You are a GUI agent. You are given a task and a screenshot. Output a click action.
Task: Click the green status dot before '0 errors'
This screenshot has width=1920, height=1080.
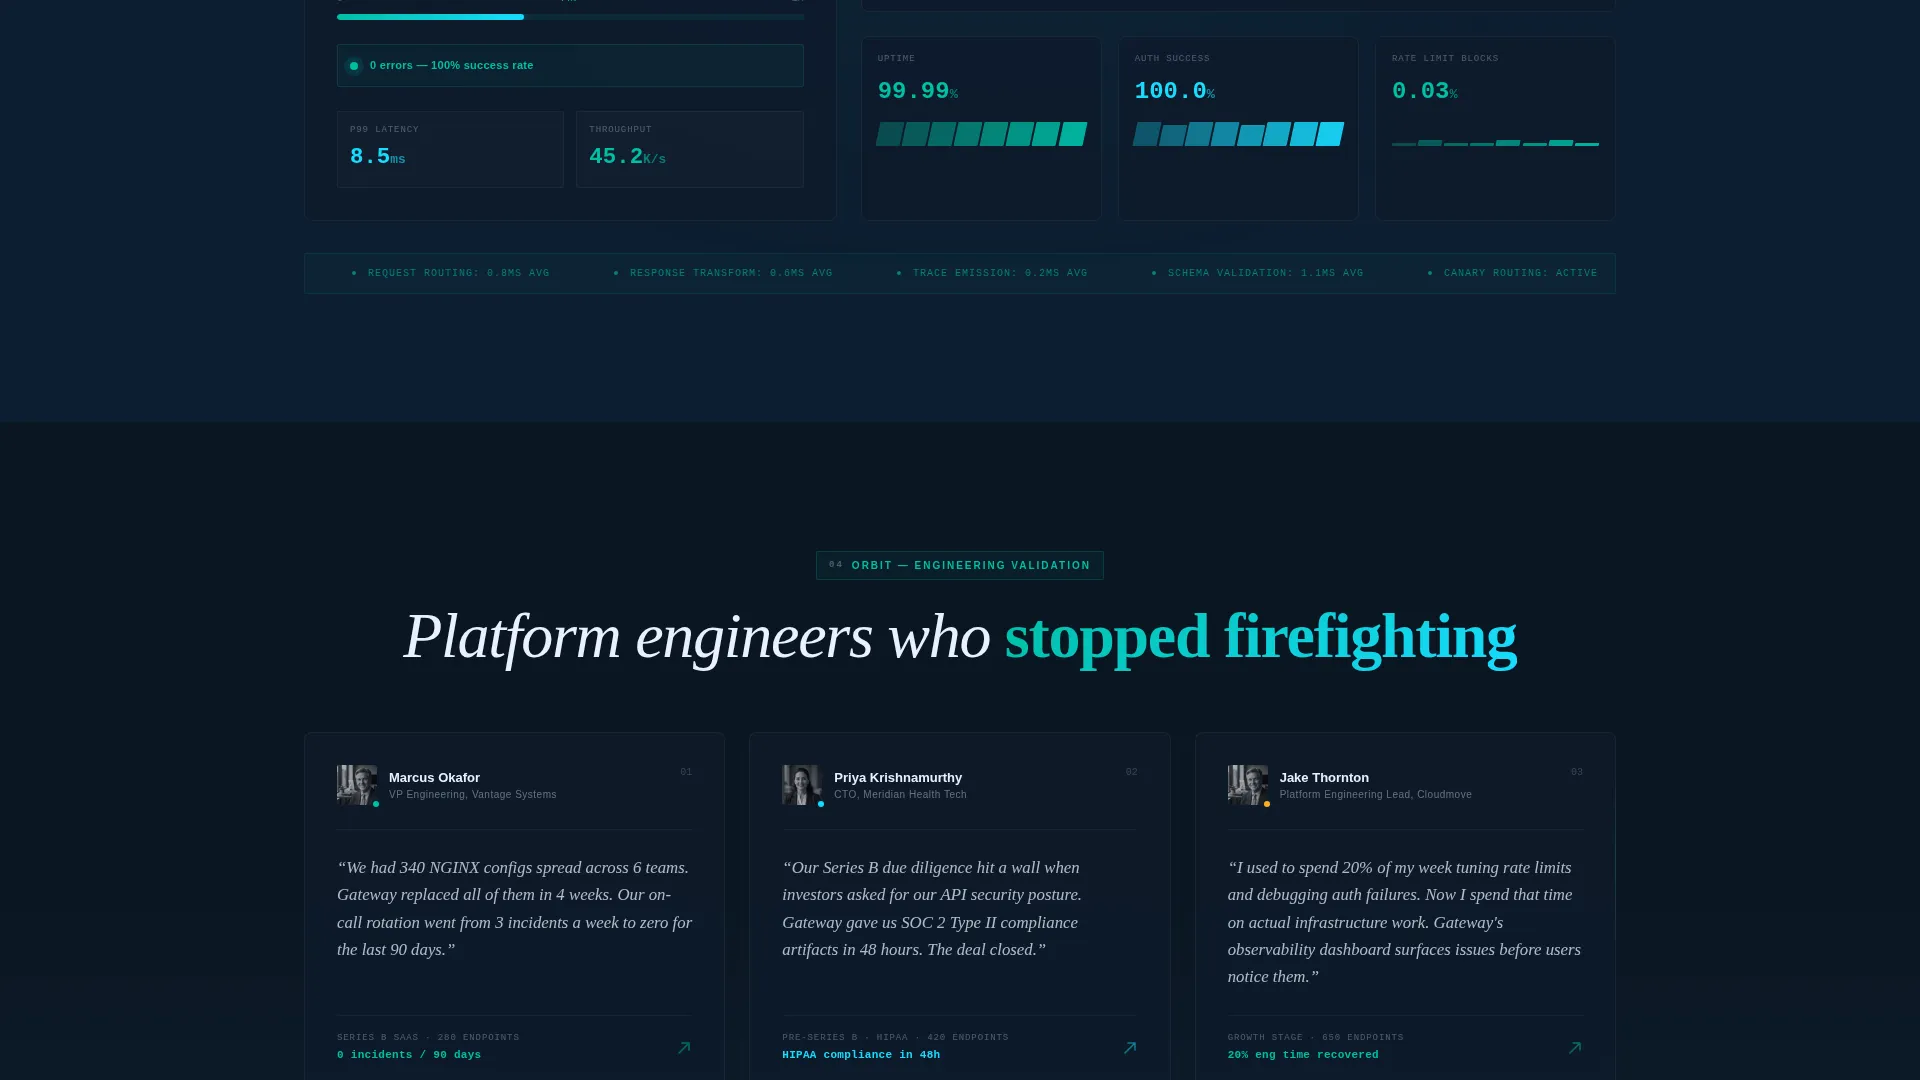point(354,66)
